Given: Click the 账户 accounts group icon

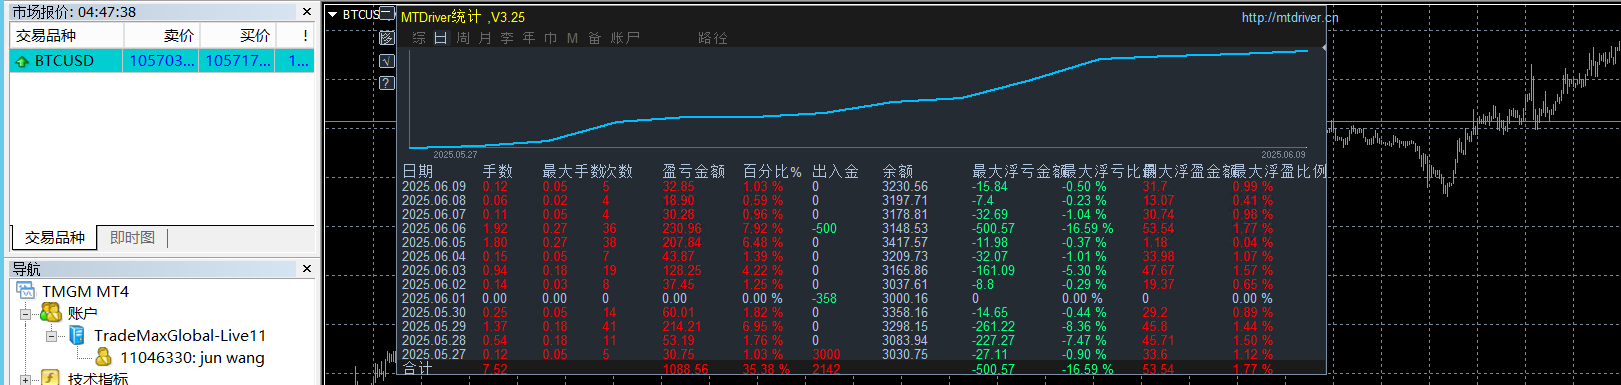Looking at the screenshot, I should pos(51,313).
